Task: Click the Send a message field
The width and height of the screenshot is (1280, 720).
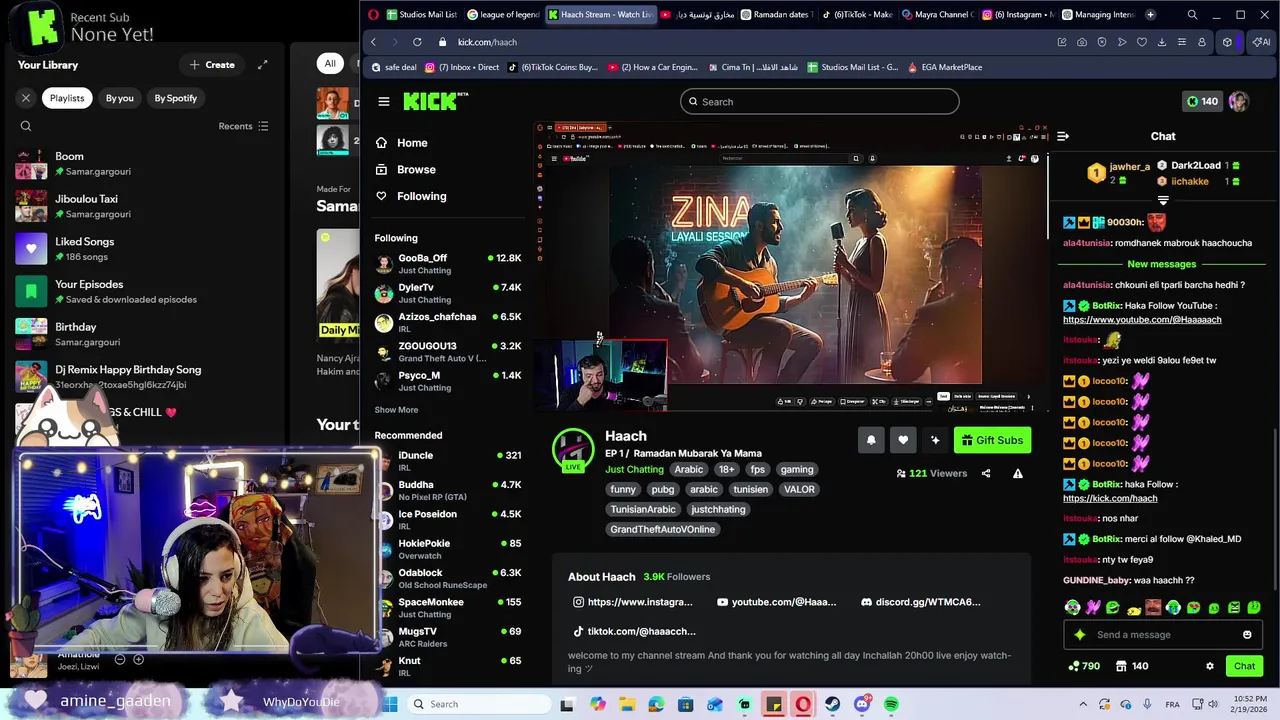Action: pos(1163,634)
